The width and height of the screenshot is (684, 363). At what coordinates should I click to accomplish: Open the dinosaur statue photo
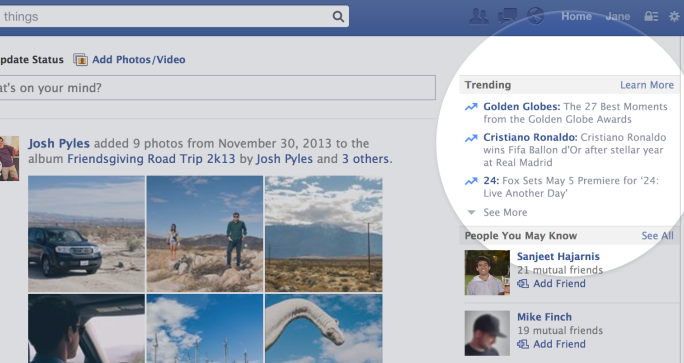pos(324,329)
